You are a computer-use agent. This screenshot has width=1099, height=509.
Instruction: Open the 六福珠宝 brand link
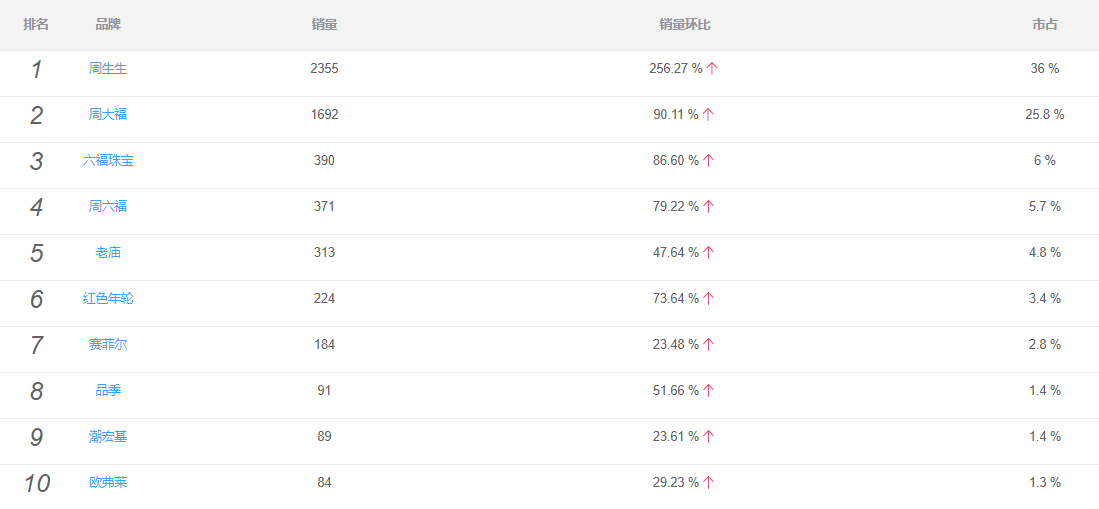108,161
